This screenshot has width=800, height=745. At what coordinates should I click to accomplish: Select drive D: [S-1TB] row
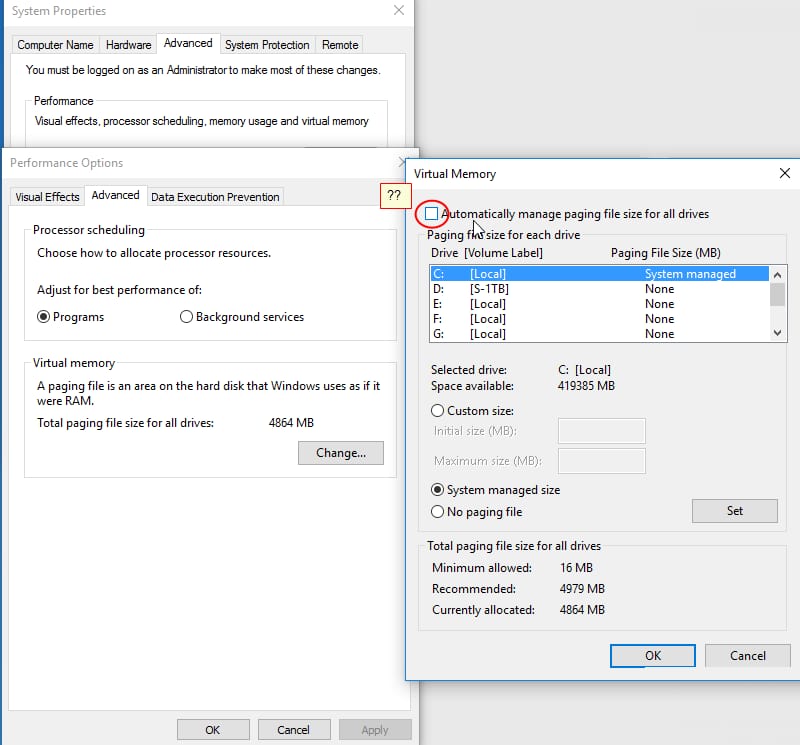599,289
